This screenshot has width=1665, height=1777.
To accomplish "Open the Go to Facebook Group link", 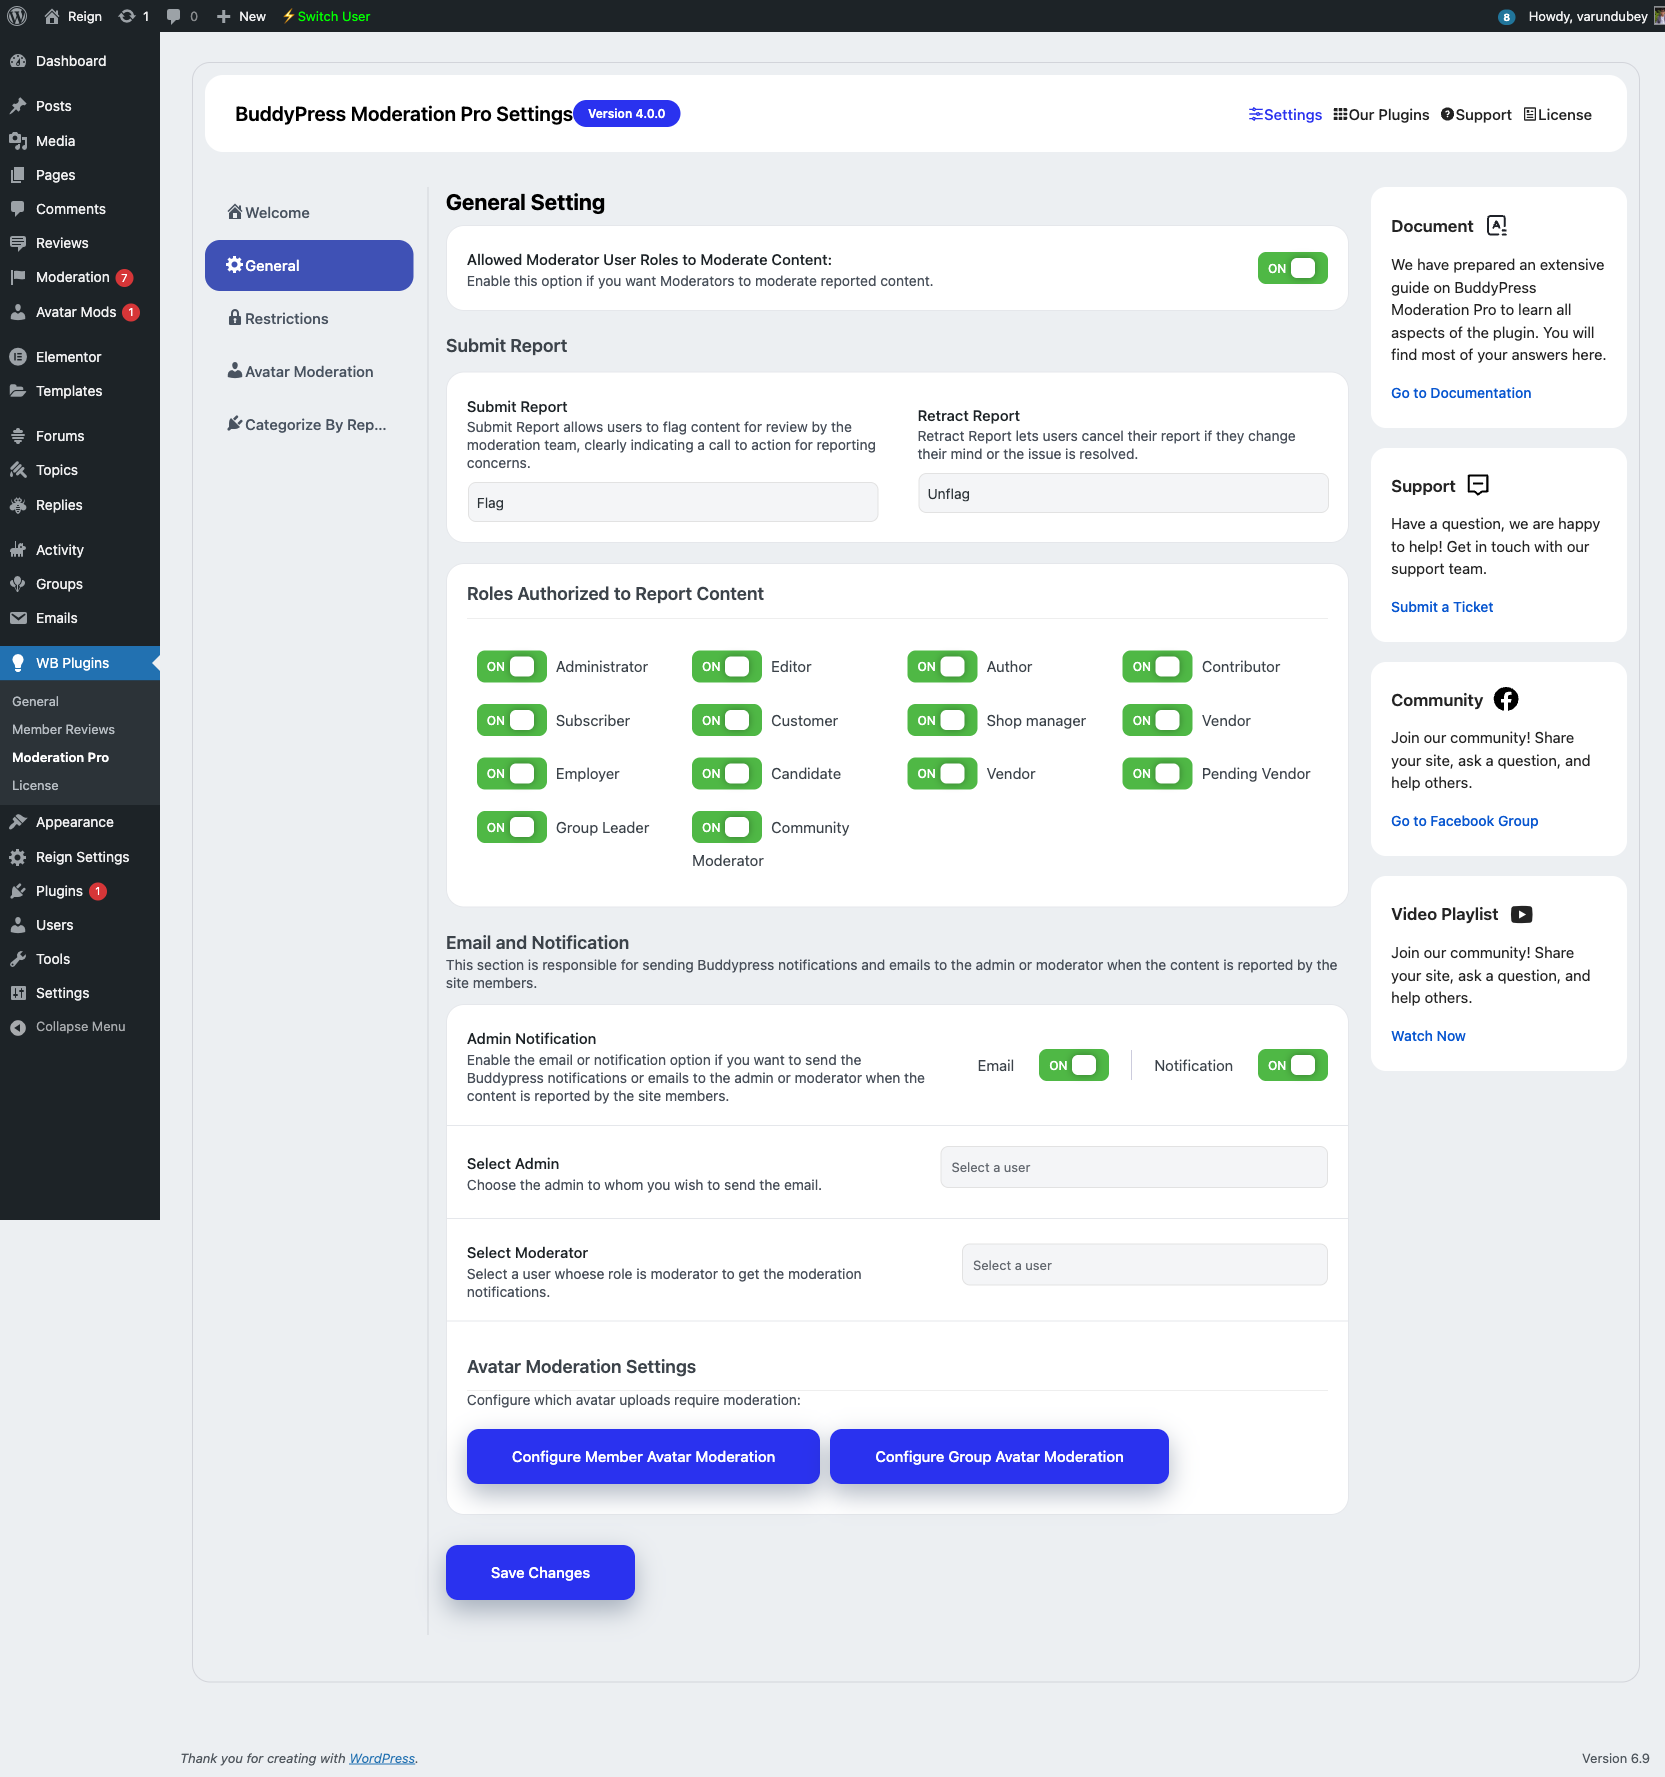I will pos(1465,821).
